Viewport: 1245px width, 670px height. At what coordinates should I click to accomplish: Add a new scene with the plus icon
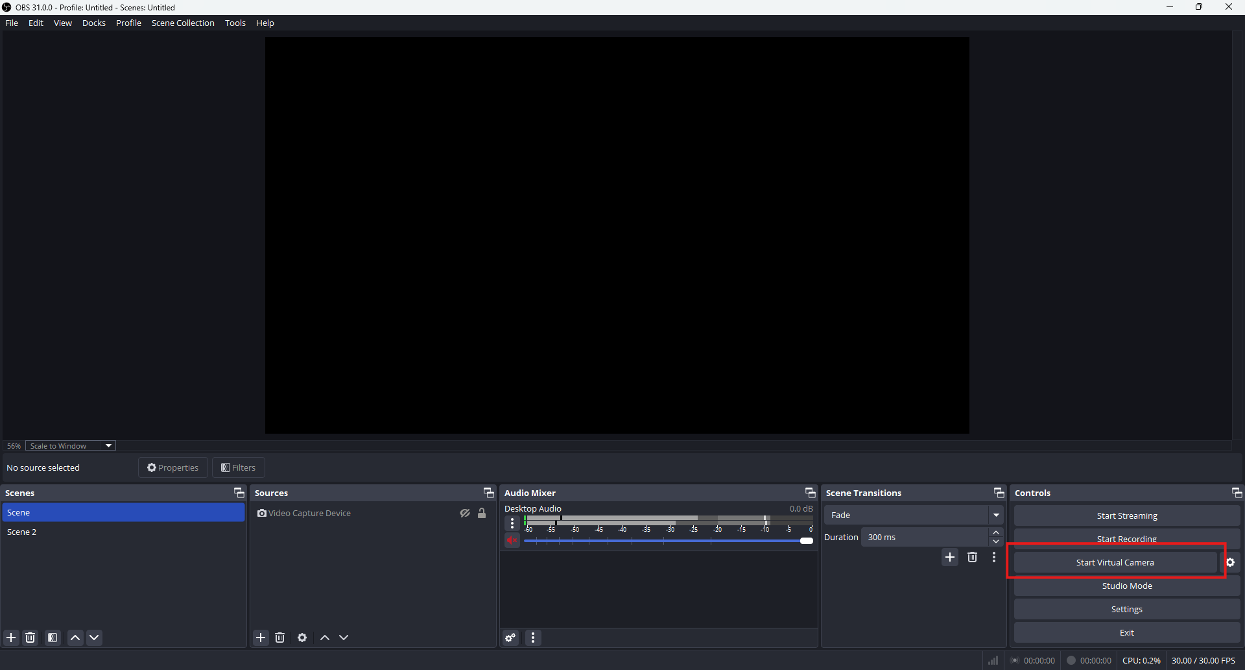[x=10, y=637]
